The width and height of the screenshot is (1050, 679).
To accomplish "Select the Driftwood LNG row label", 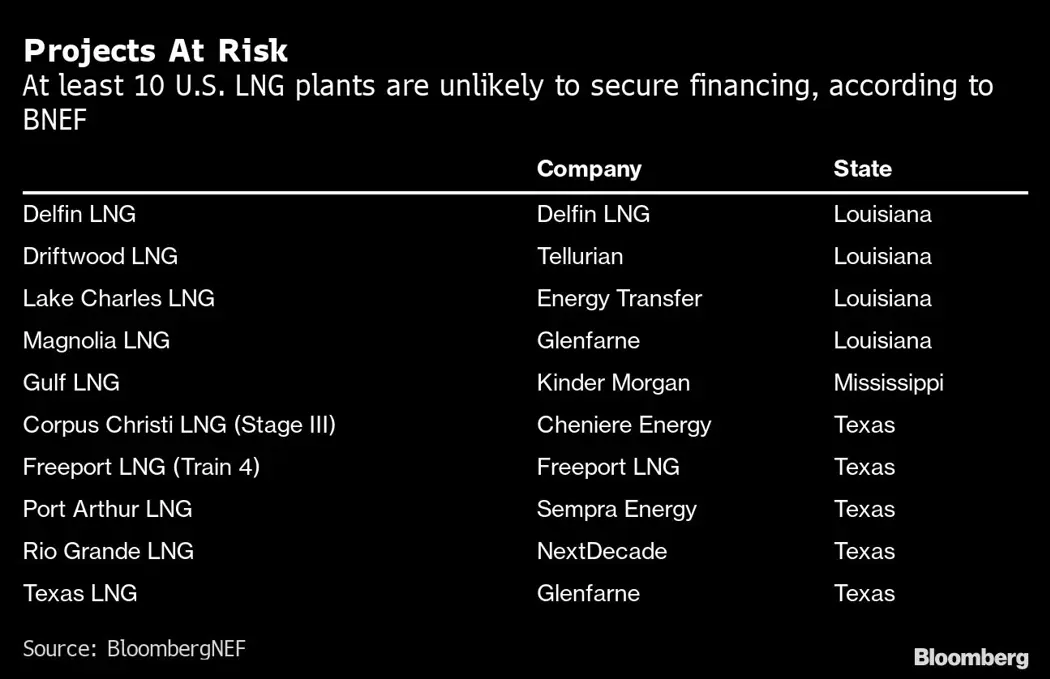I will point(100,256).
